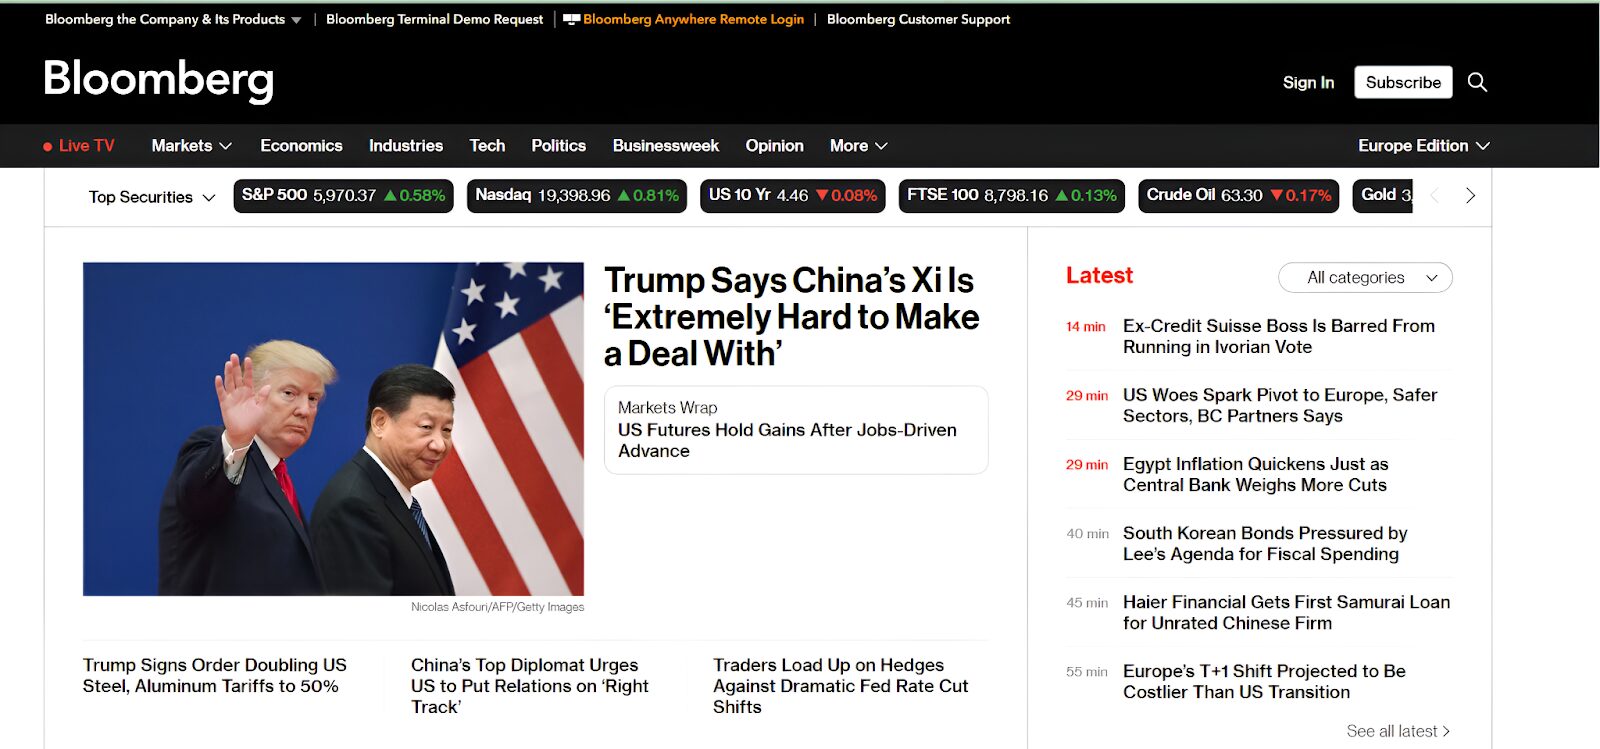1600x749 pixels.
Task: Read the Markets Wrap US Futures story
Action: 787,440
